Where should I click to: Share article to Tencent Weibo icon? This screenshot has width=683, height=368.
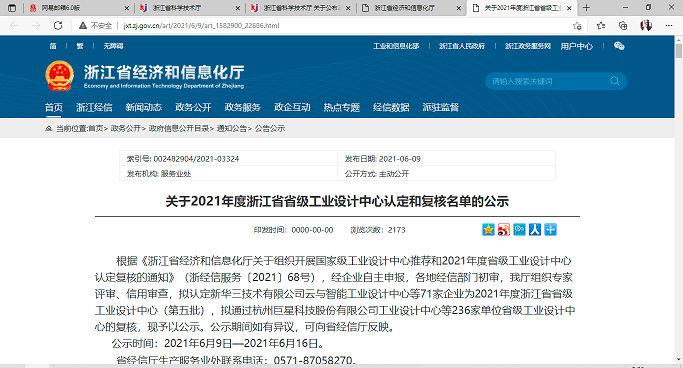[x=519, y=230]
